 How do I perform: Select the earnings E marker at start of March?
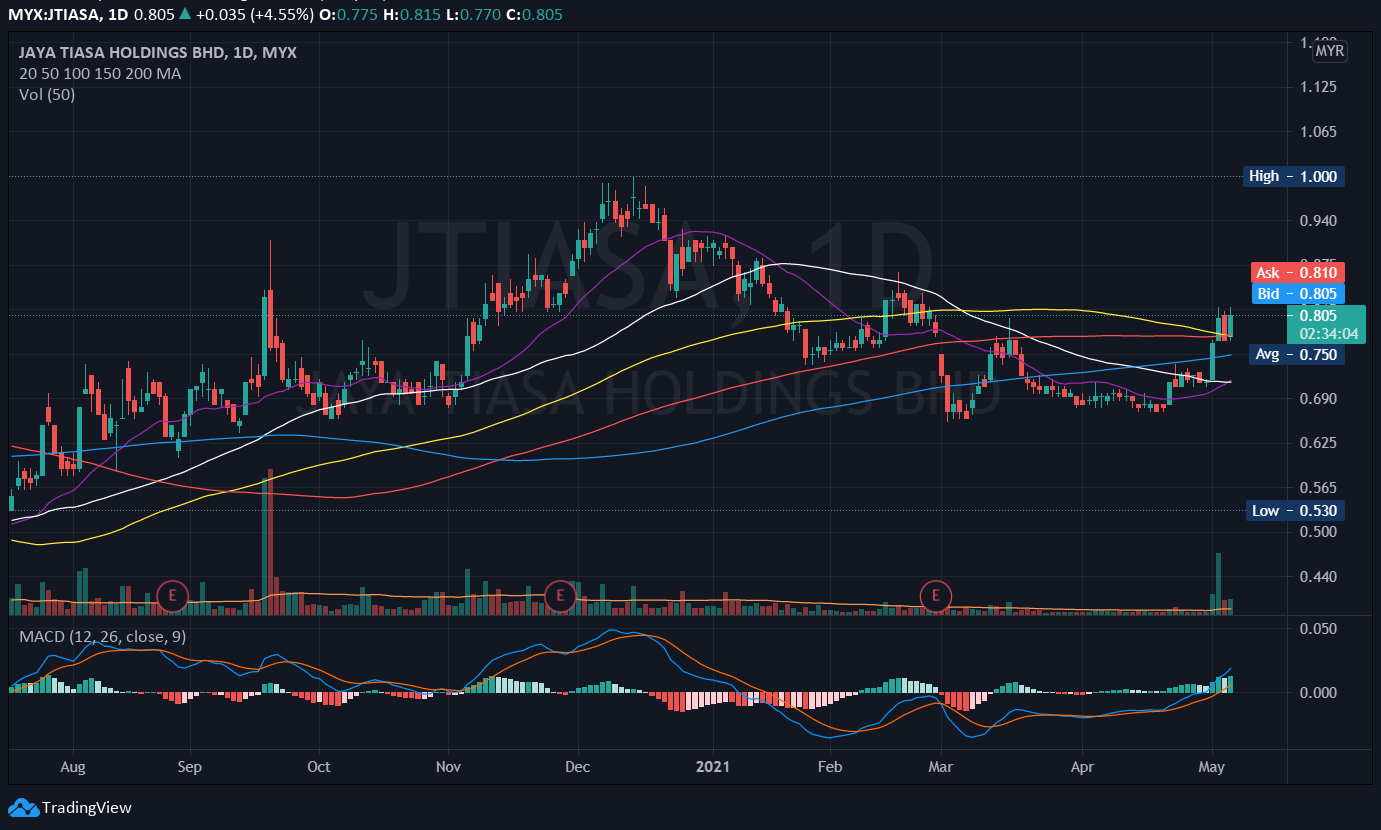click(x=936, y=596)
